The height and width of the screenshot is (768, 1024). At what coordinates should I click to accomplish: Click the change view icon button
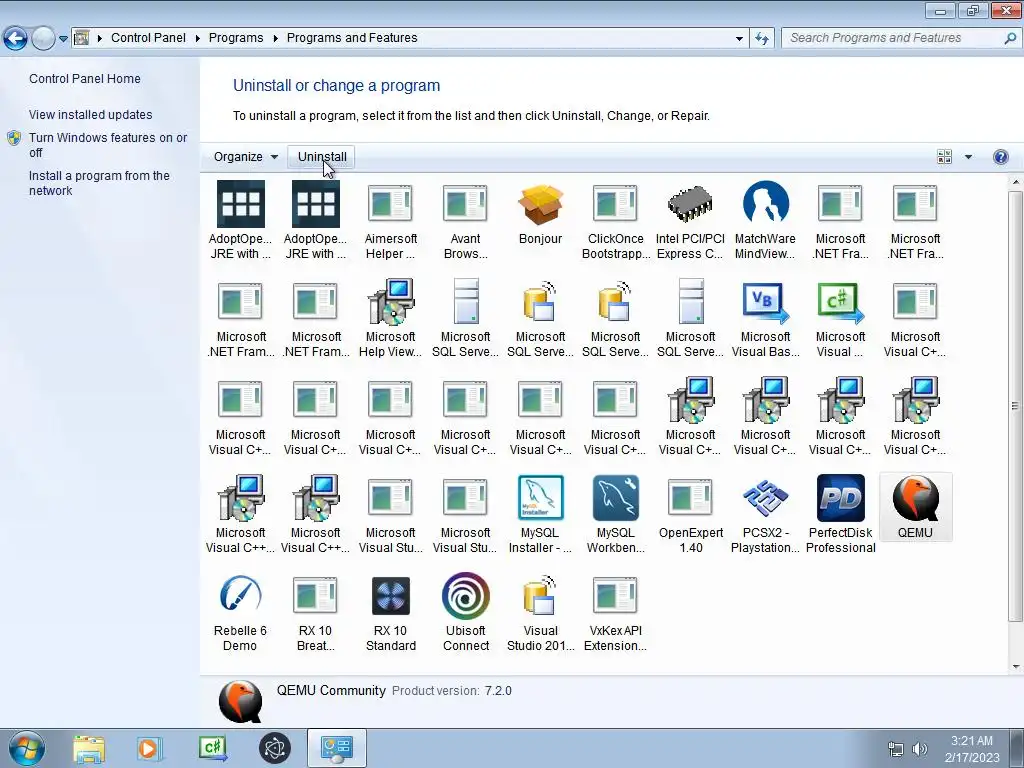[x=944, y=157]
